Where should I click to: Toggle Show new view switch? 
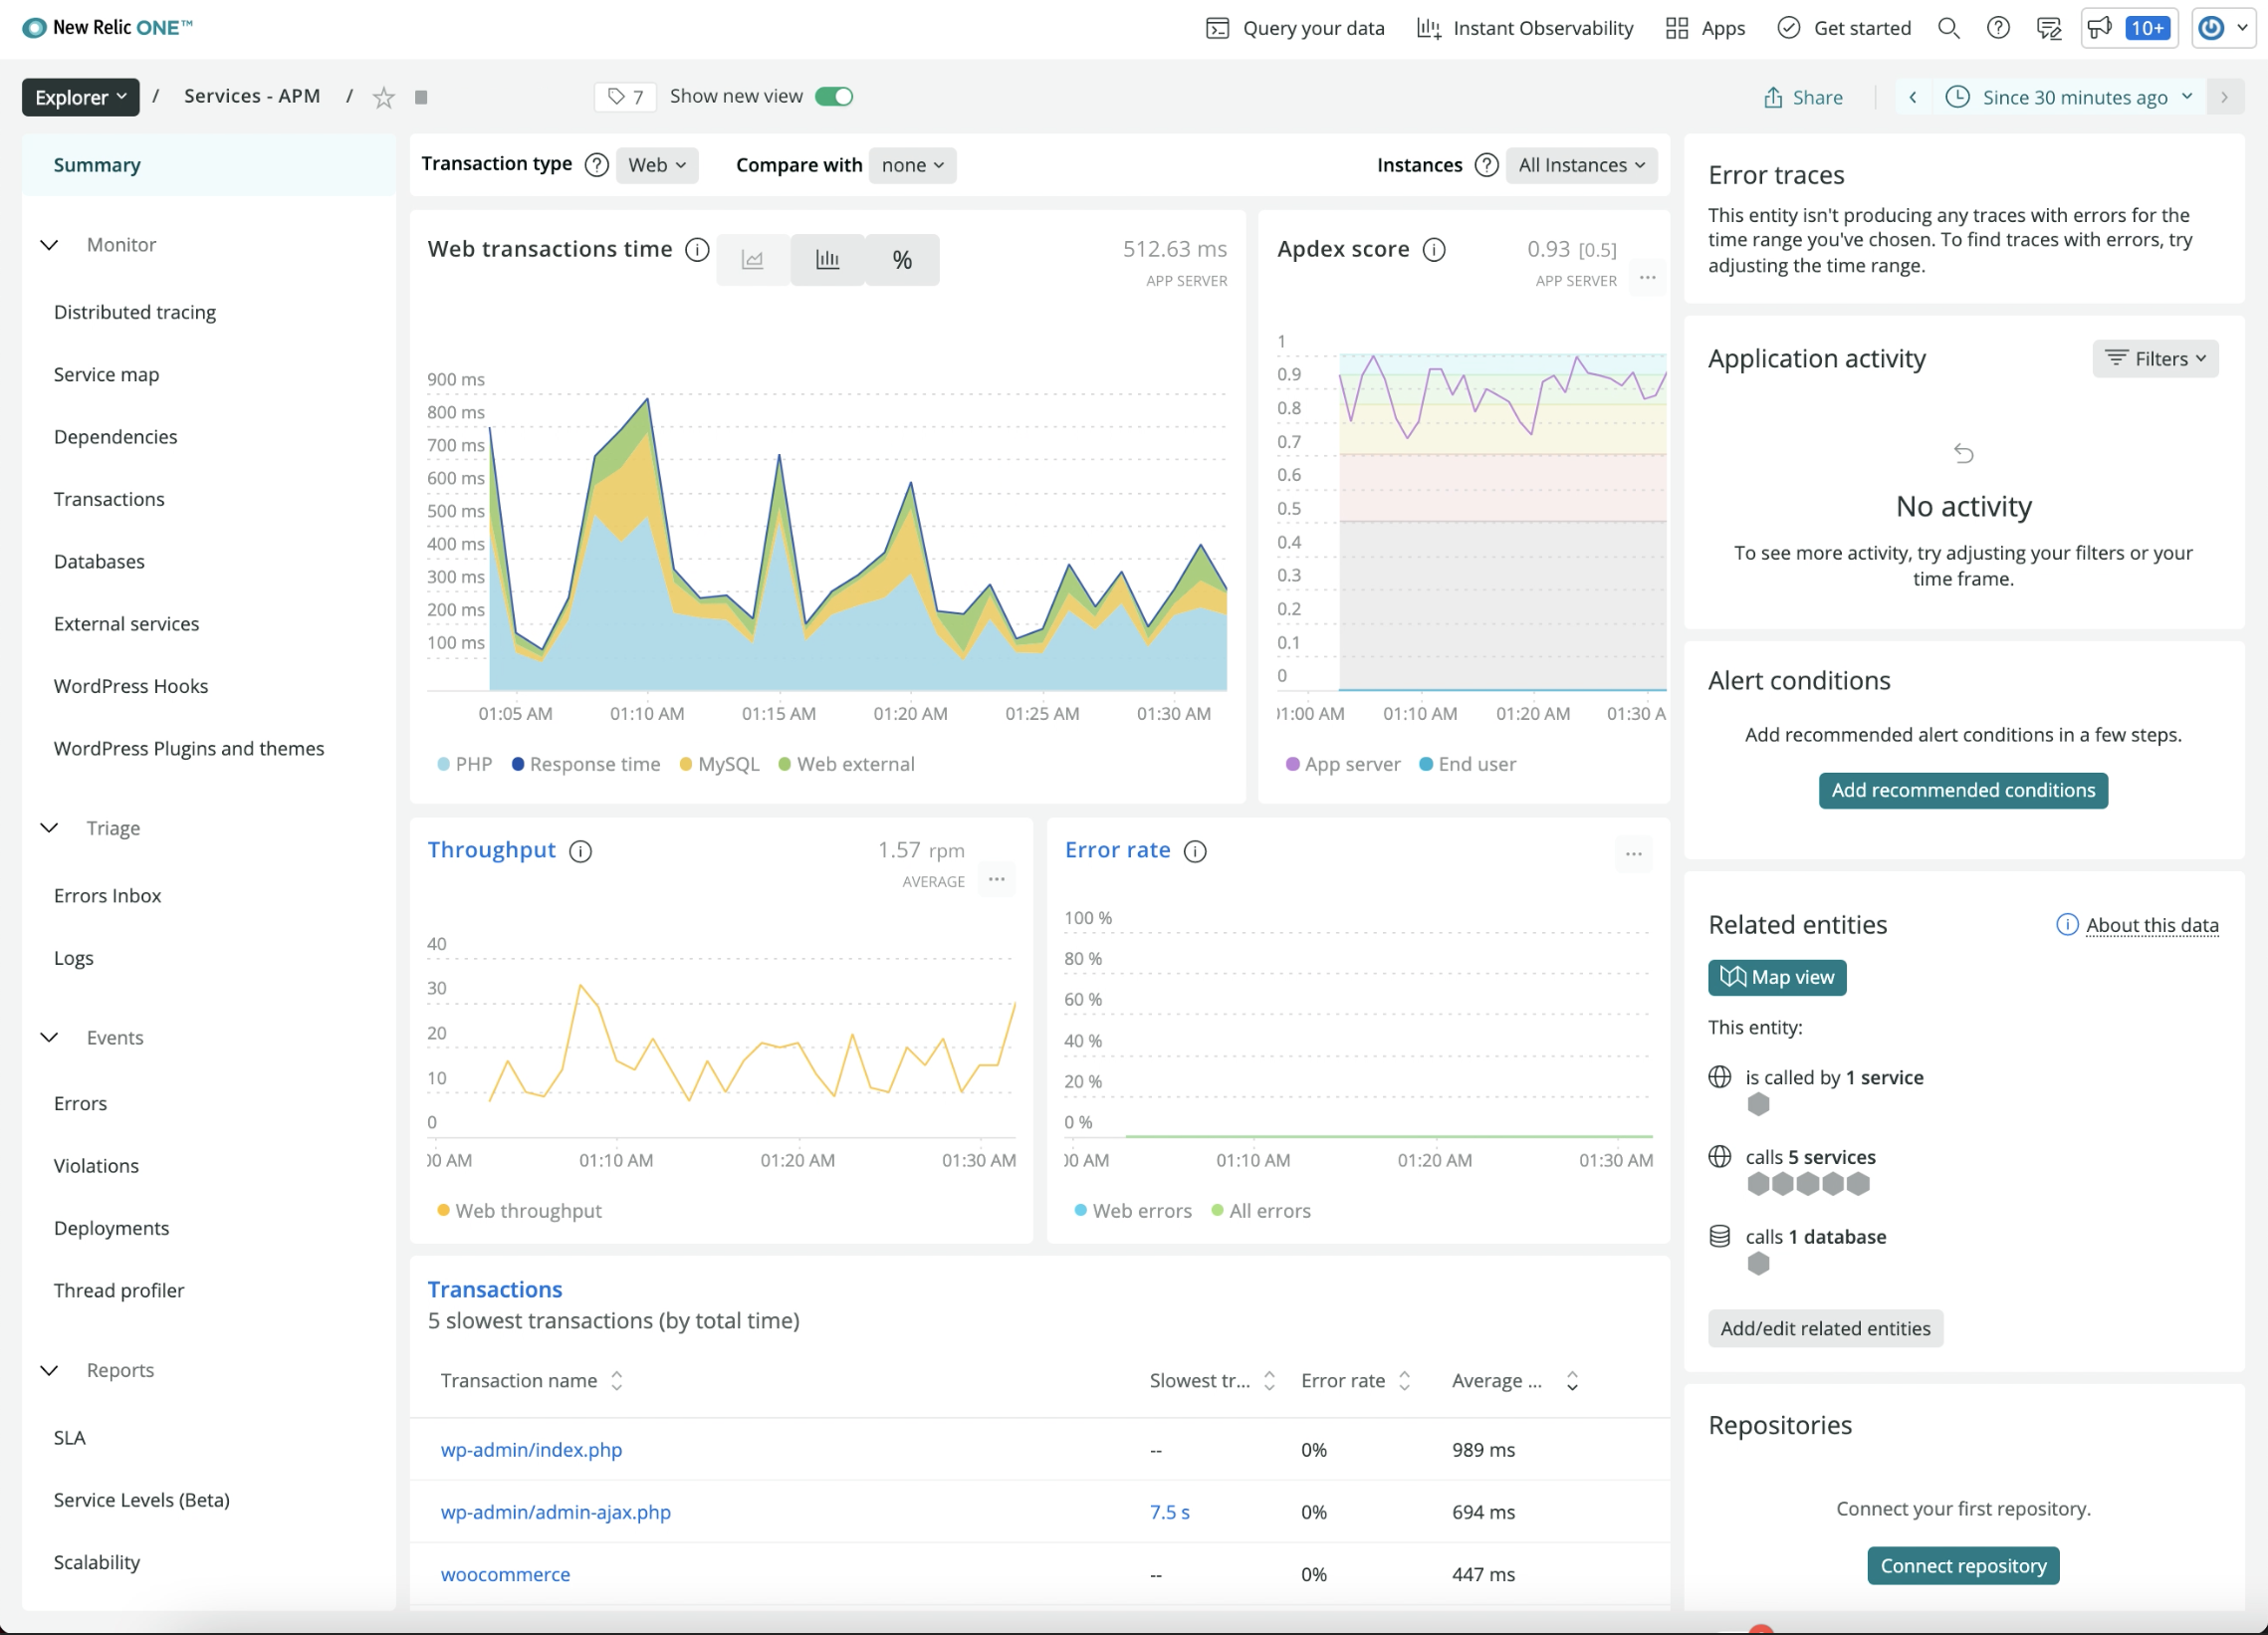tap(833, 97)
